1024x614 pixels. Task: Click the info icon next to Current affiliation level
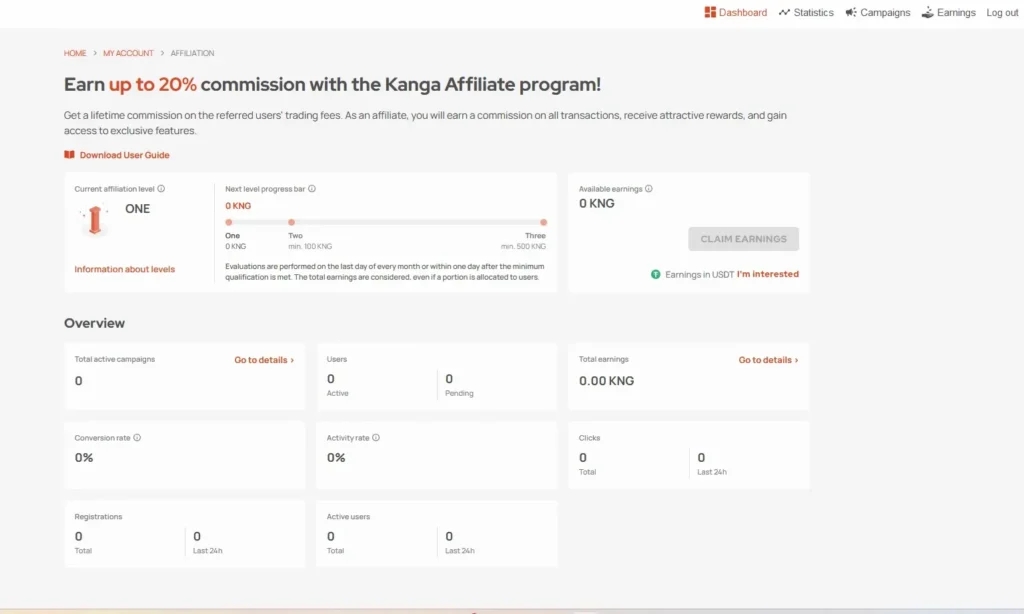pos(161,189)
